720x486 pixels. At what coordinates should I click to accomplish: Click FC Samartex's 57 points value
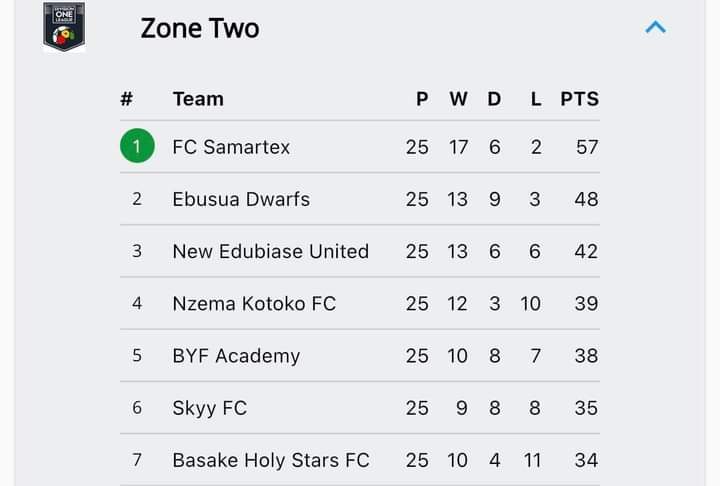pyautogui.click(x=587, y=147)
